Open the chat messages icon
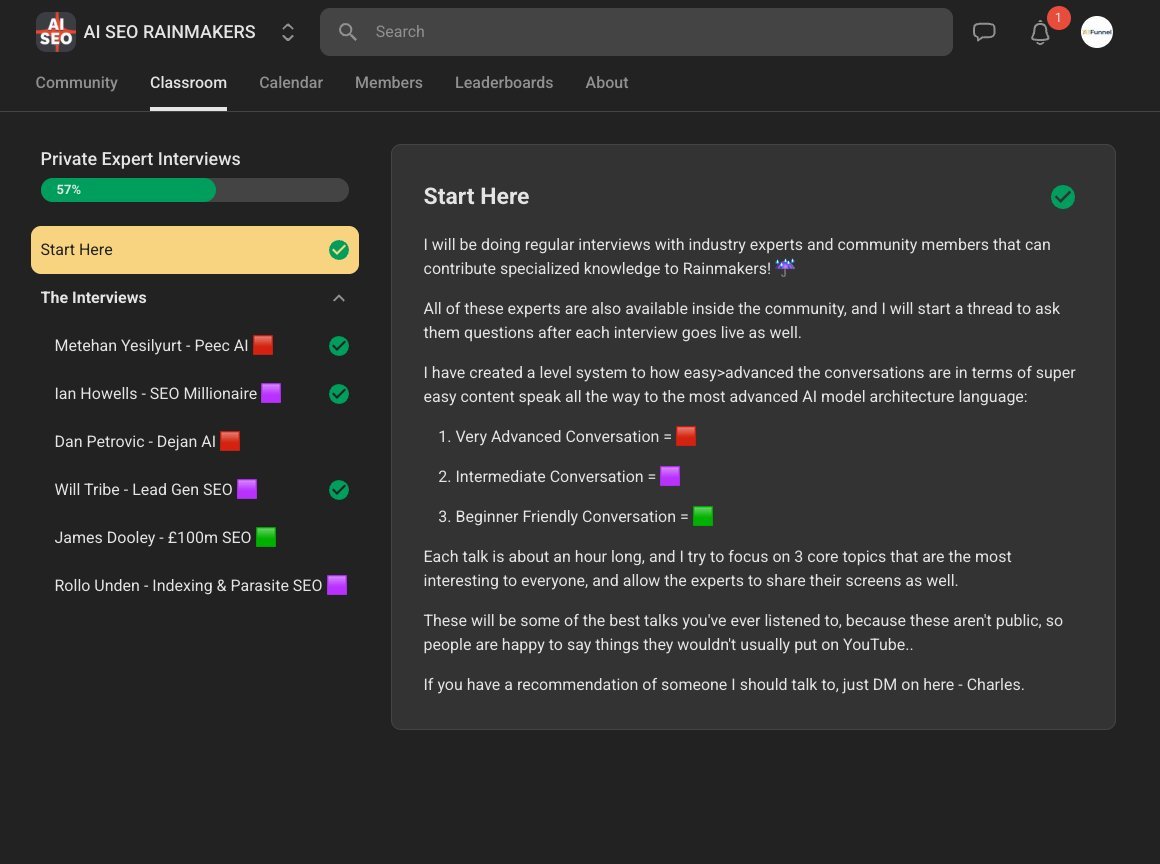1160x864 pixels. (984, 32)
